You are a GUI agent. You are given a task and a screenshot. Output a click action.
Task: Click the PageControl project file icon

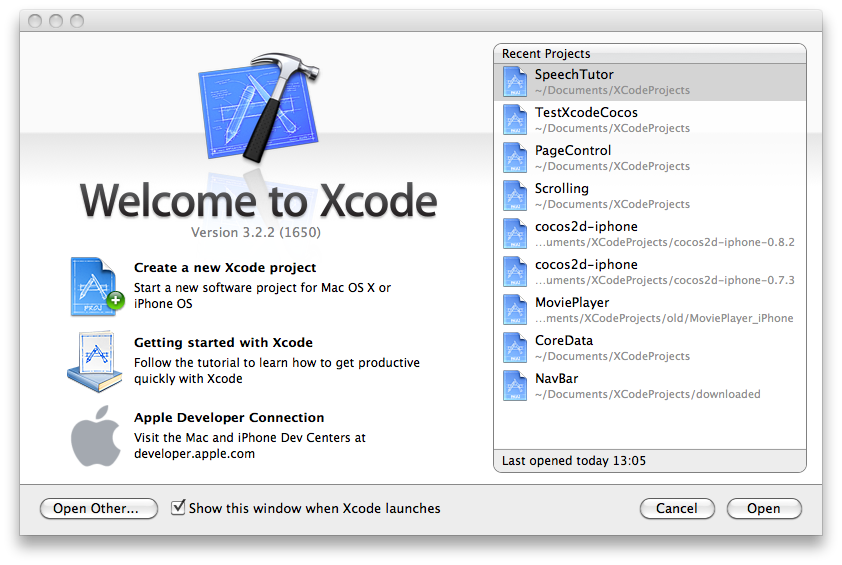(514, 158)
